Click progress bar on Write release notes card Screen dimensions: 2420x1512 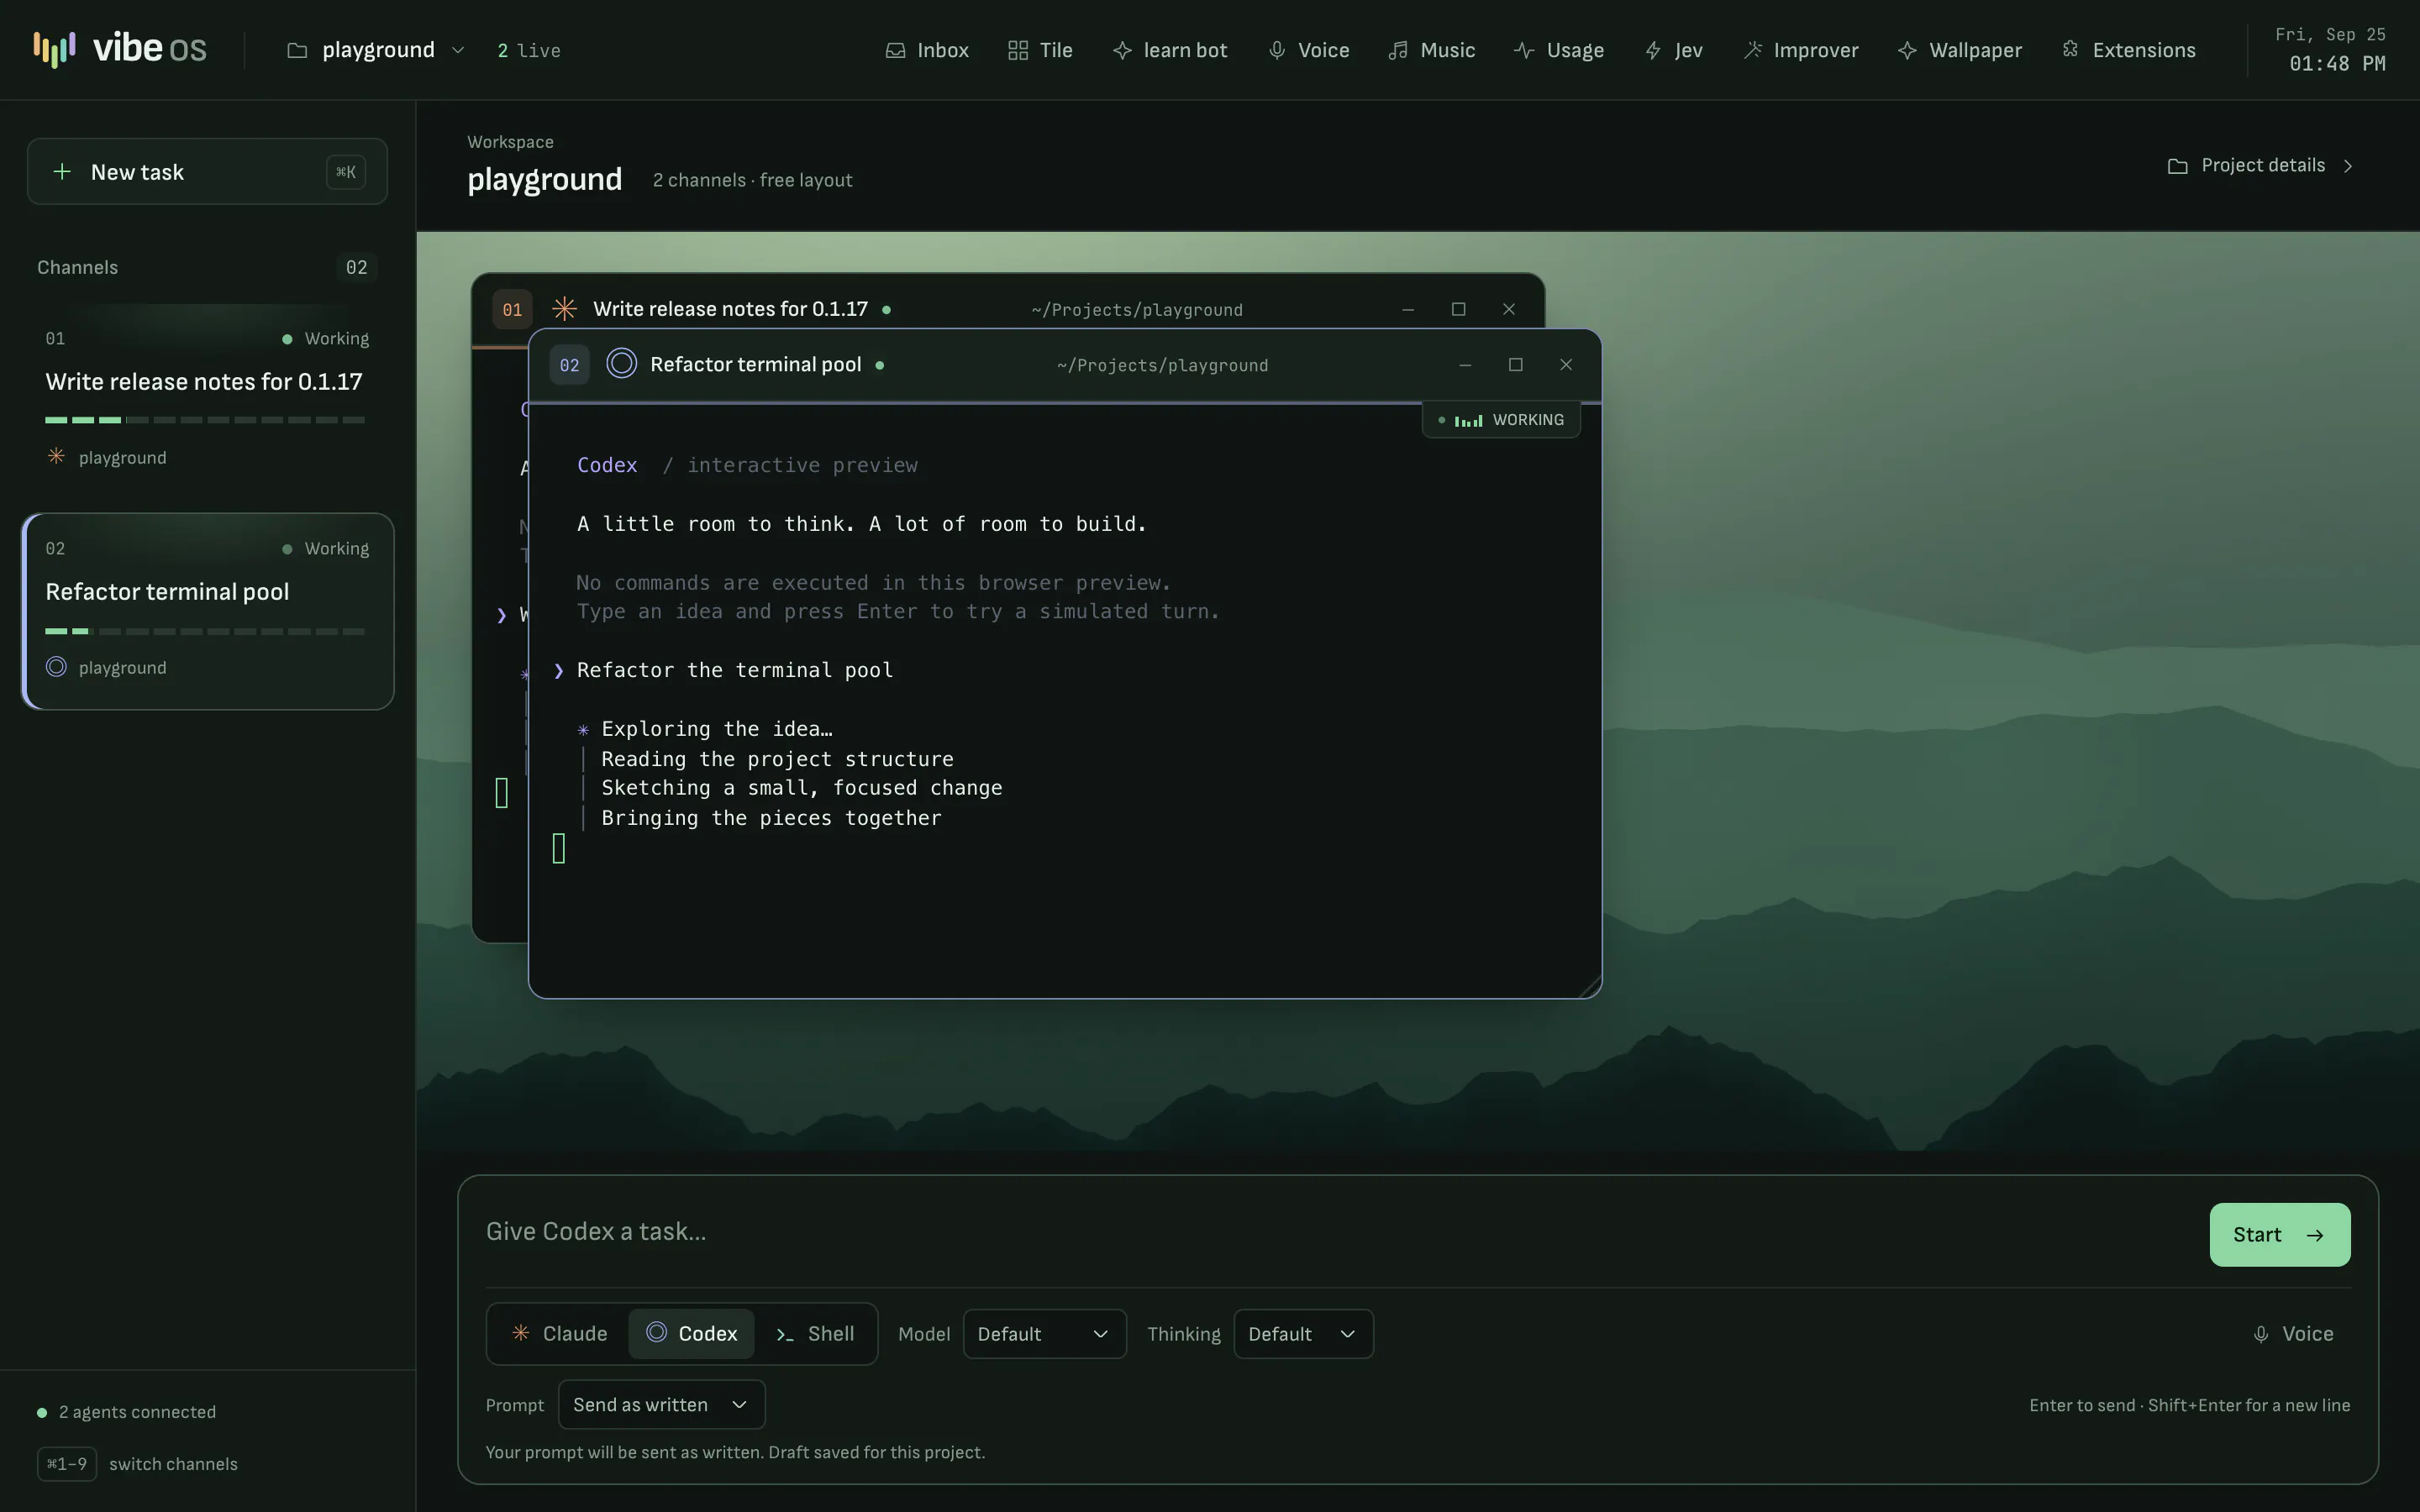click(205, 420)
